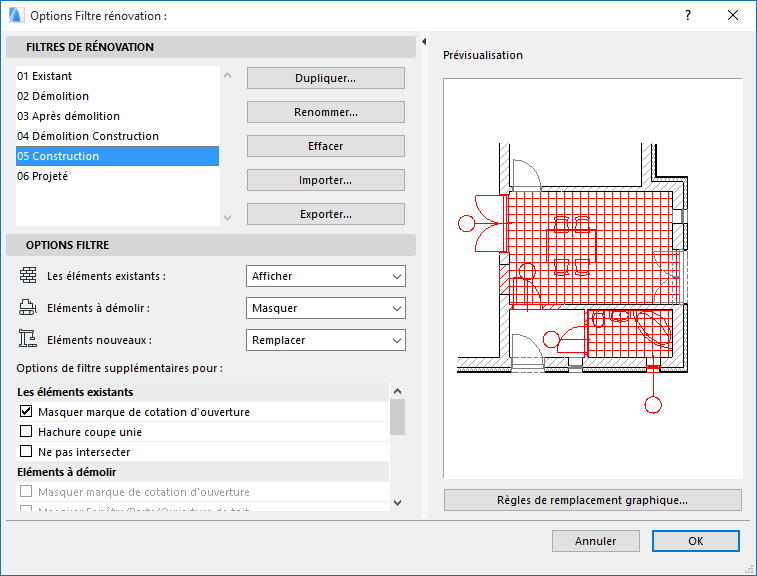Select the 04 Démolition Construction filter
Viewport: 757px width, 576px height.
coord(117,136)
